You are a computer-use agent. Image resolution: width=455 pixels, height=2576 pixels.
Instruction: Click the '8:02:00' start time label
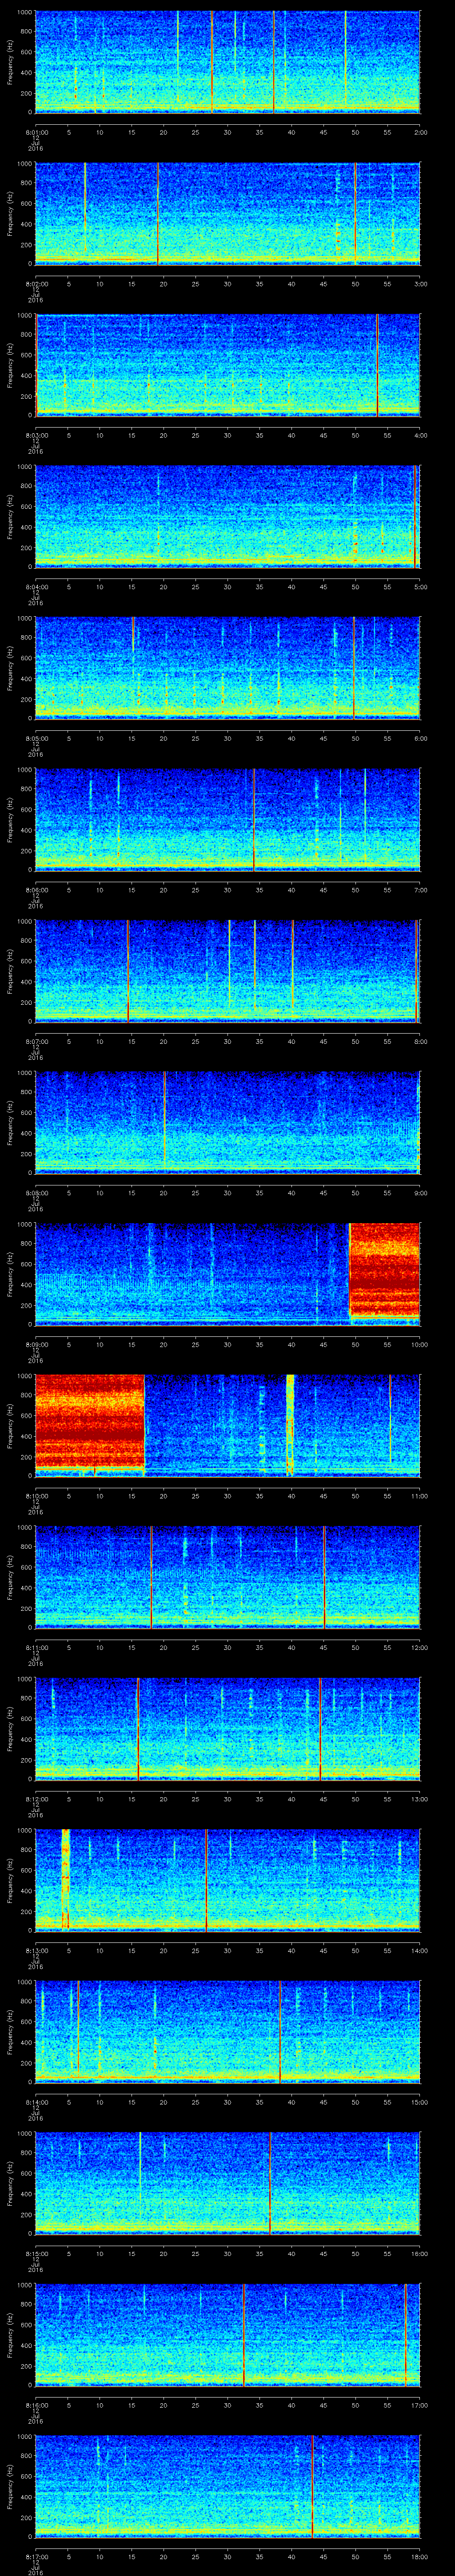pos(36,284)
